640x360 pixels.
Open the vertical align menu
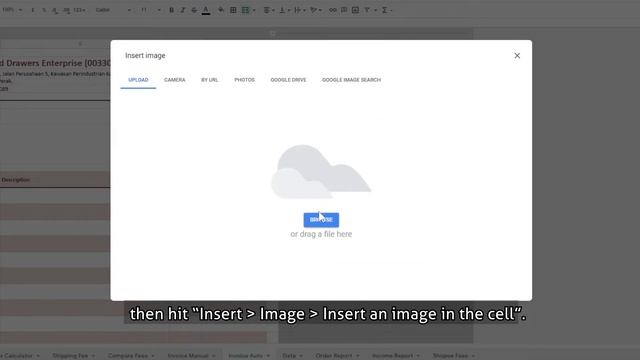284,10
